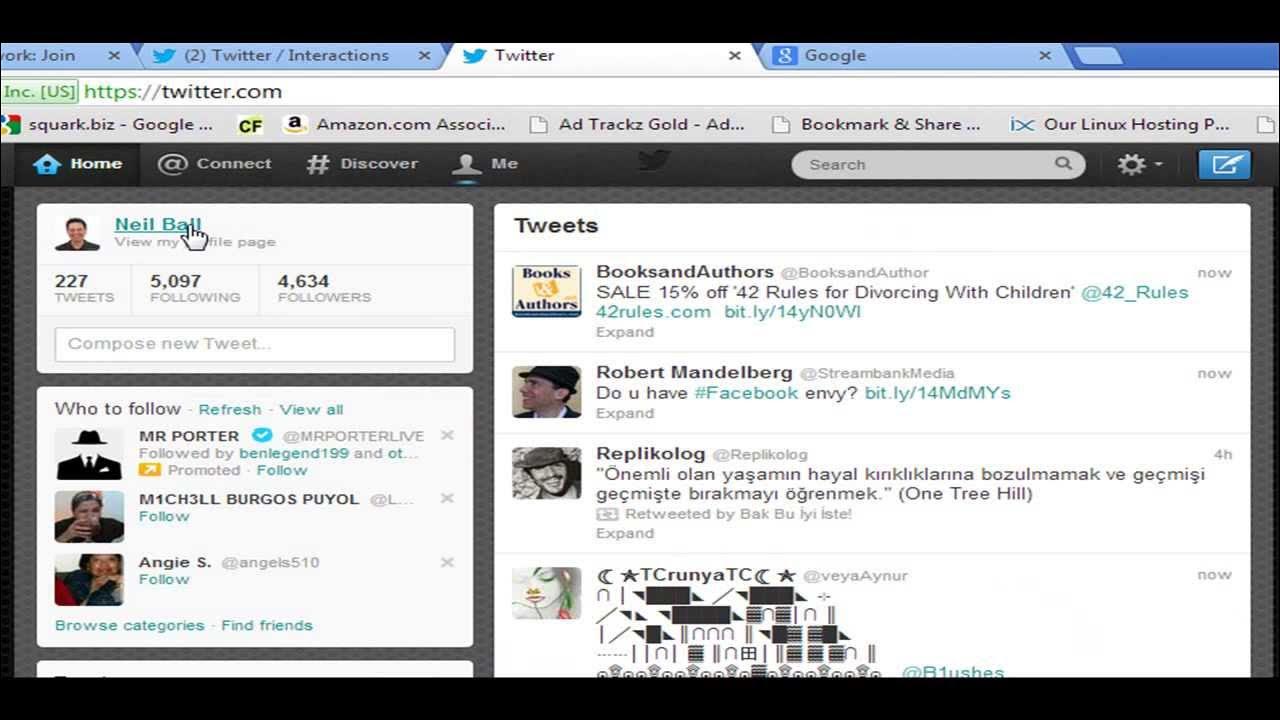
Task: Open the settings gear dropdown
Action: [1139, 164]
